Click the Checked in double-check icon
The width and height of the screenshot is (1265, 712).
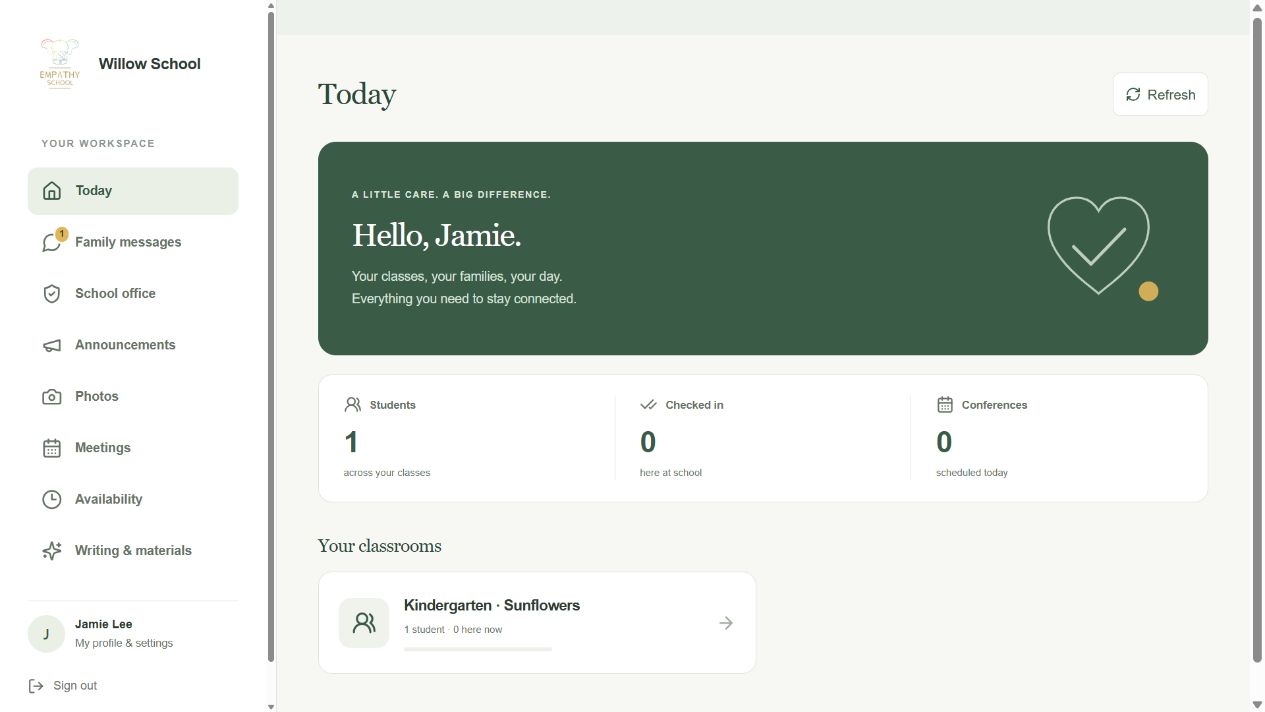coord(648,405)
